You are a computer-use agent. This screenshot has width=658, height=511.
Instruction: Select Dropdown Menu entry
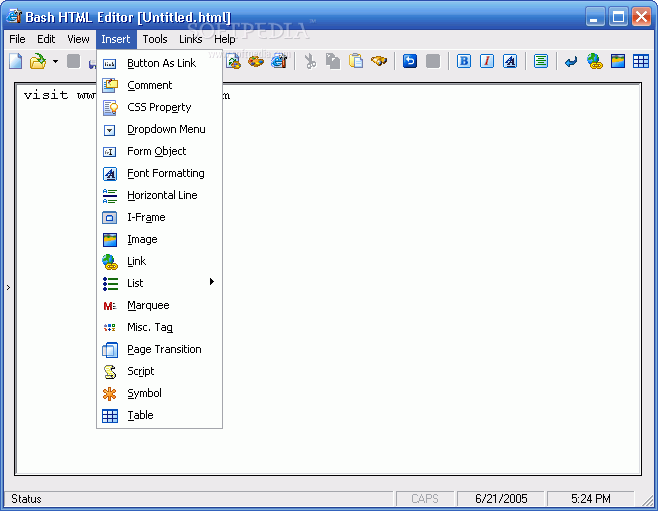(159, 129)
